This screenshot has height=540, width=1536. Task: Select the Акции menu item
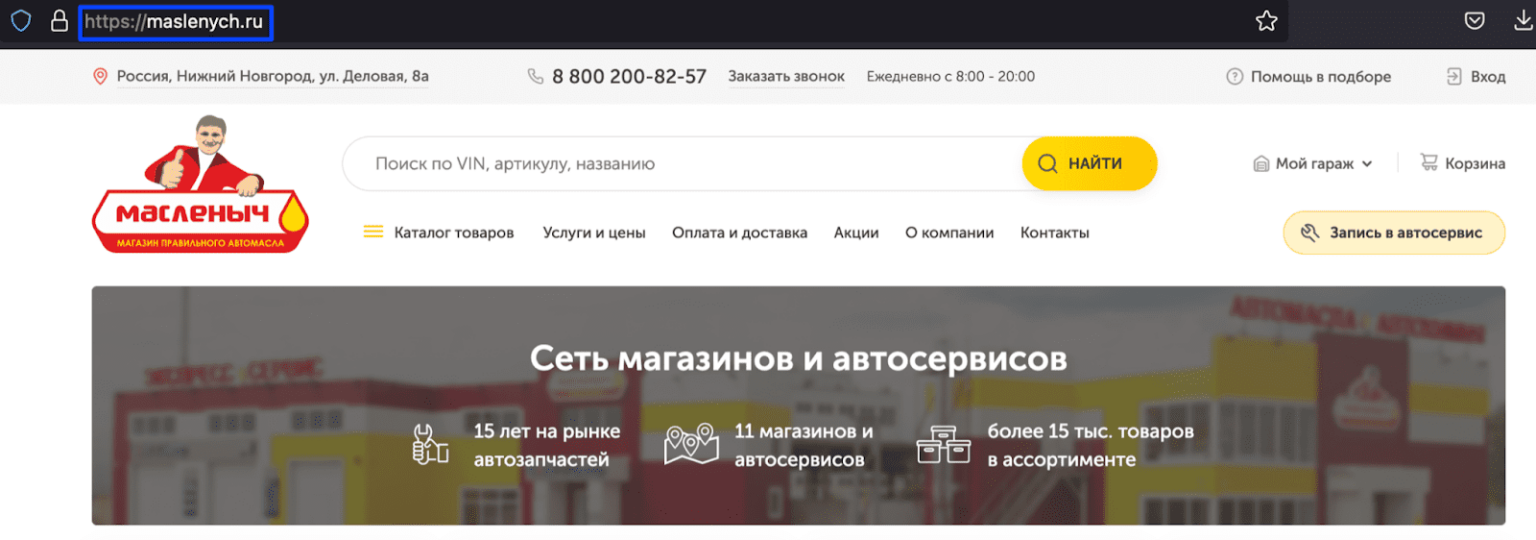pyautogui.click(x=856, y=232)
